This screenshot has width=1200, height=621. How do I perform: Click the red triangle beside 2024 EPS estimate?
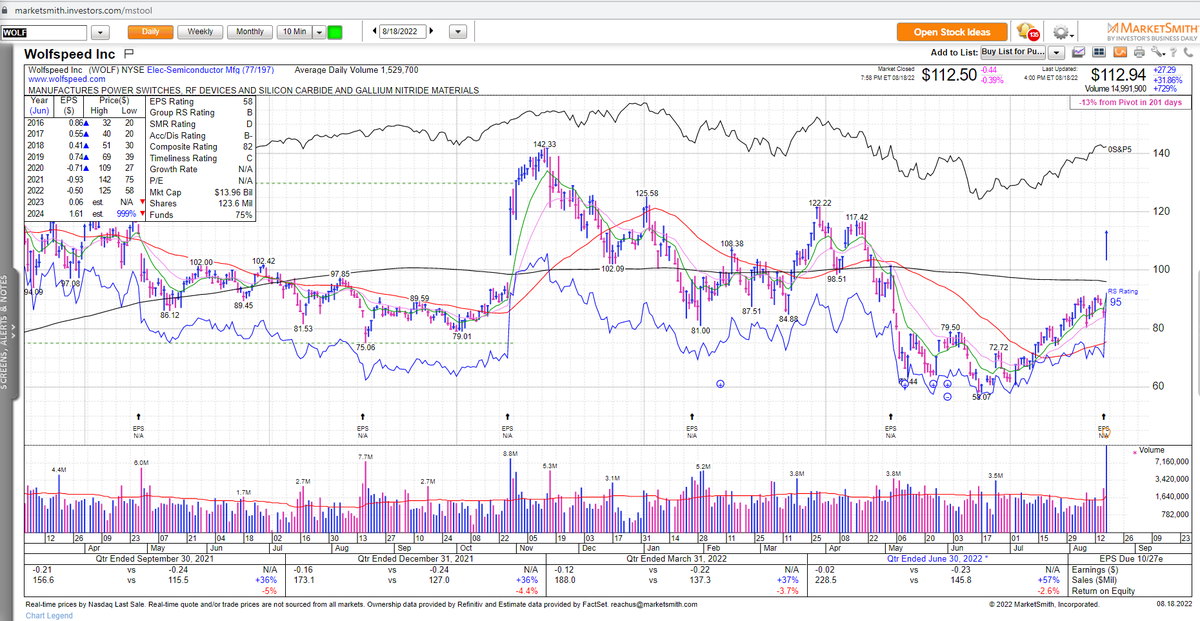point(143,214)
